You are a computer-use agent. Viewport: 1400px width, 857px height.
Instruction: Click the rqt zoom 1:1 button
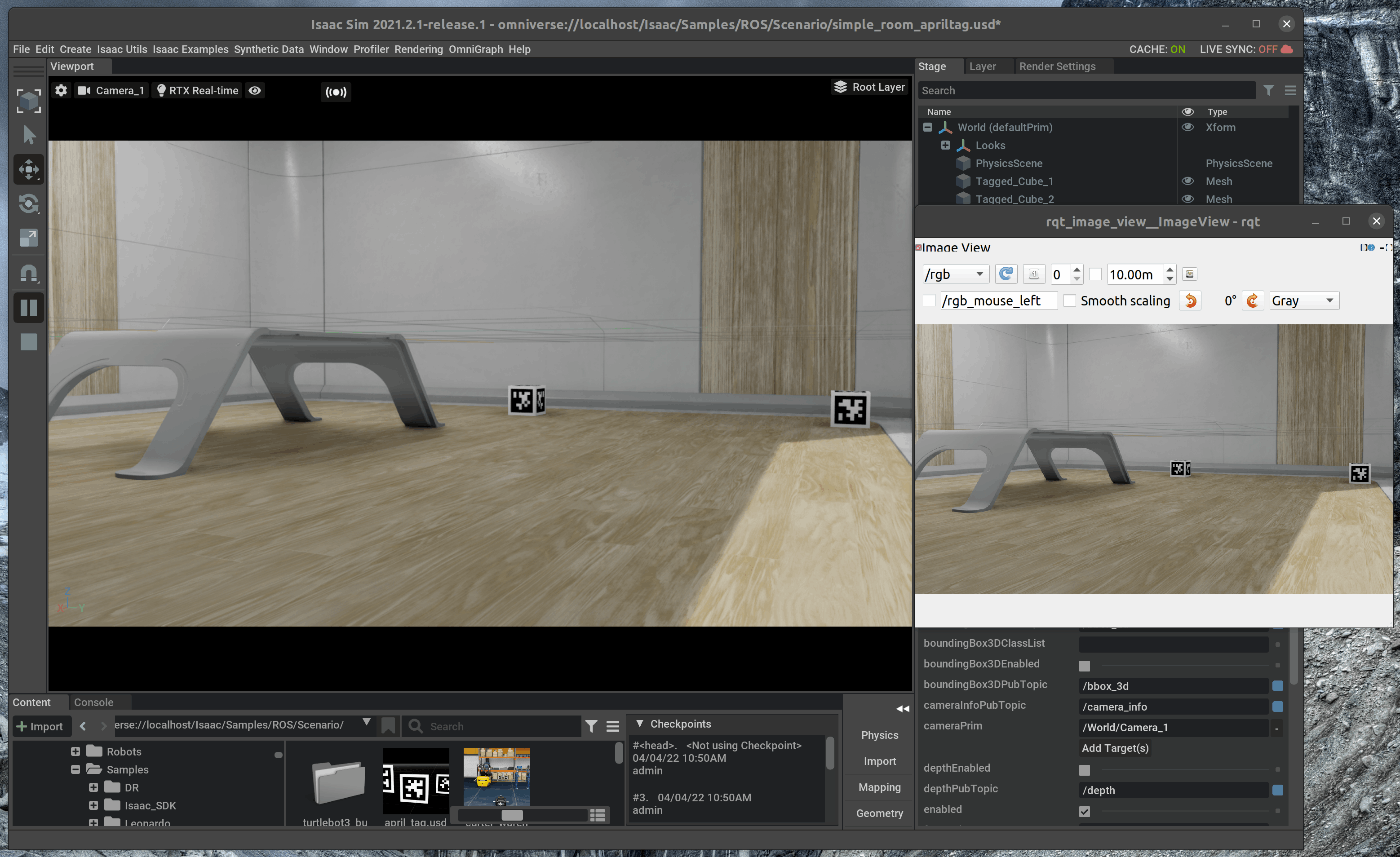point(1035,273)
